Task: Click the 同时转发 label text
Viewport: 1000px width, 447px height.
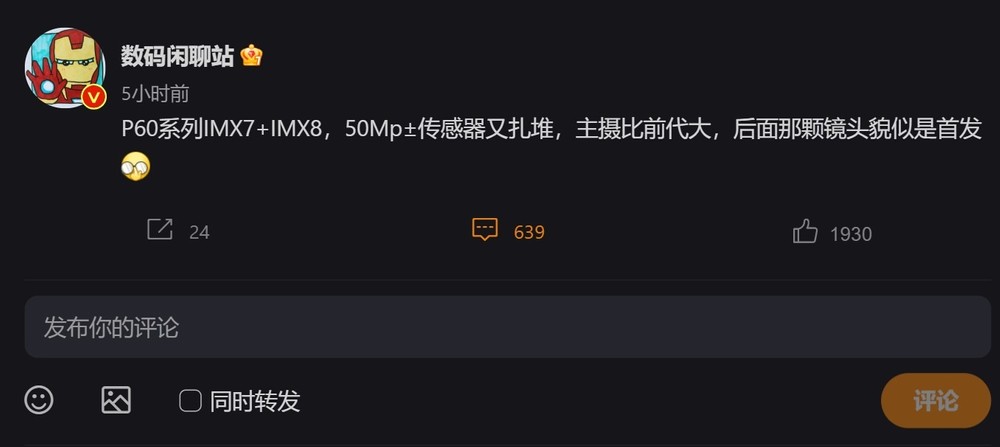Action: pyautogui.click(x=255, y=401)
